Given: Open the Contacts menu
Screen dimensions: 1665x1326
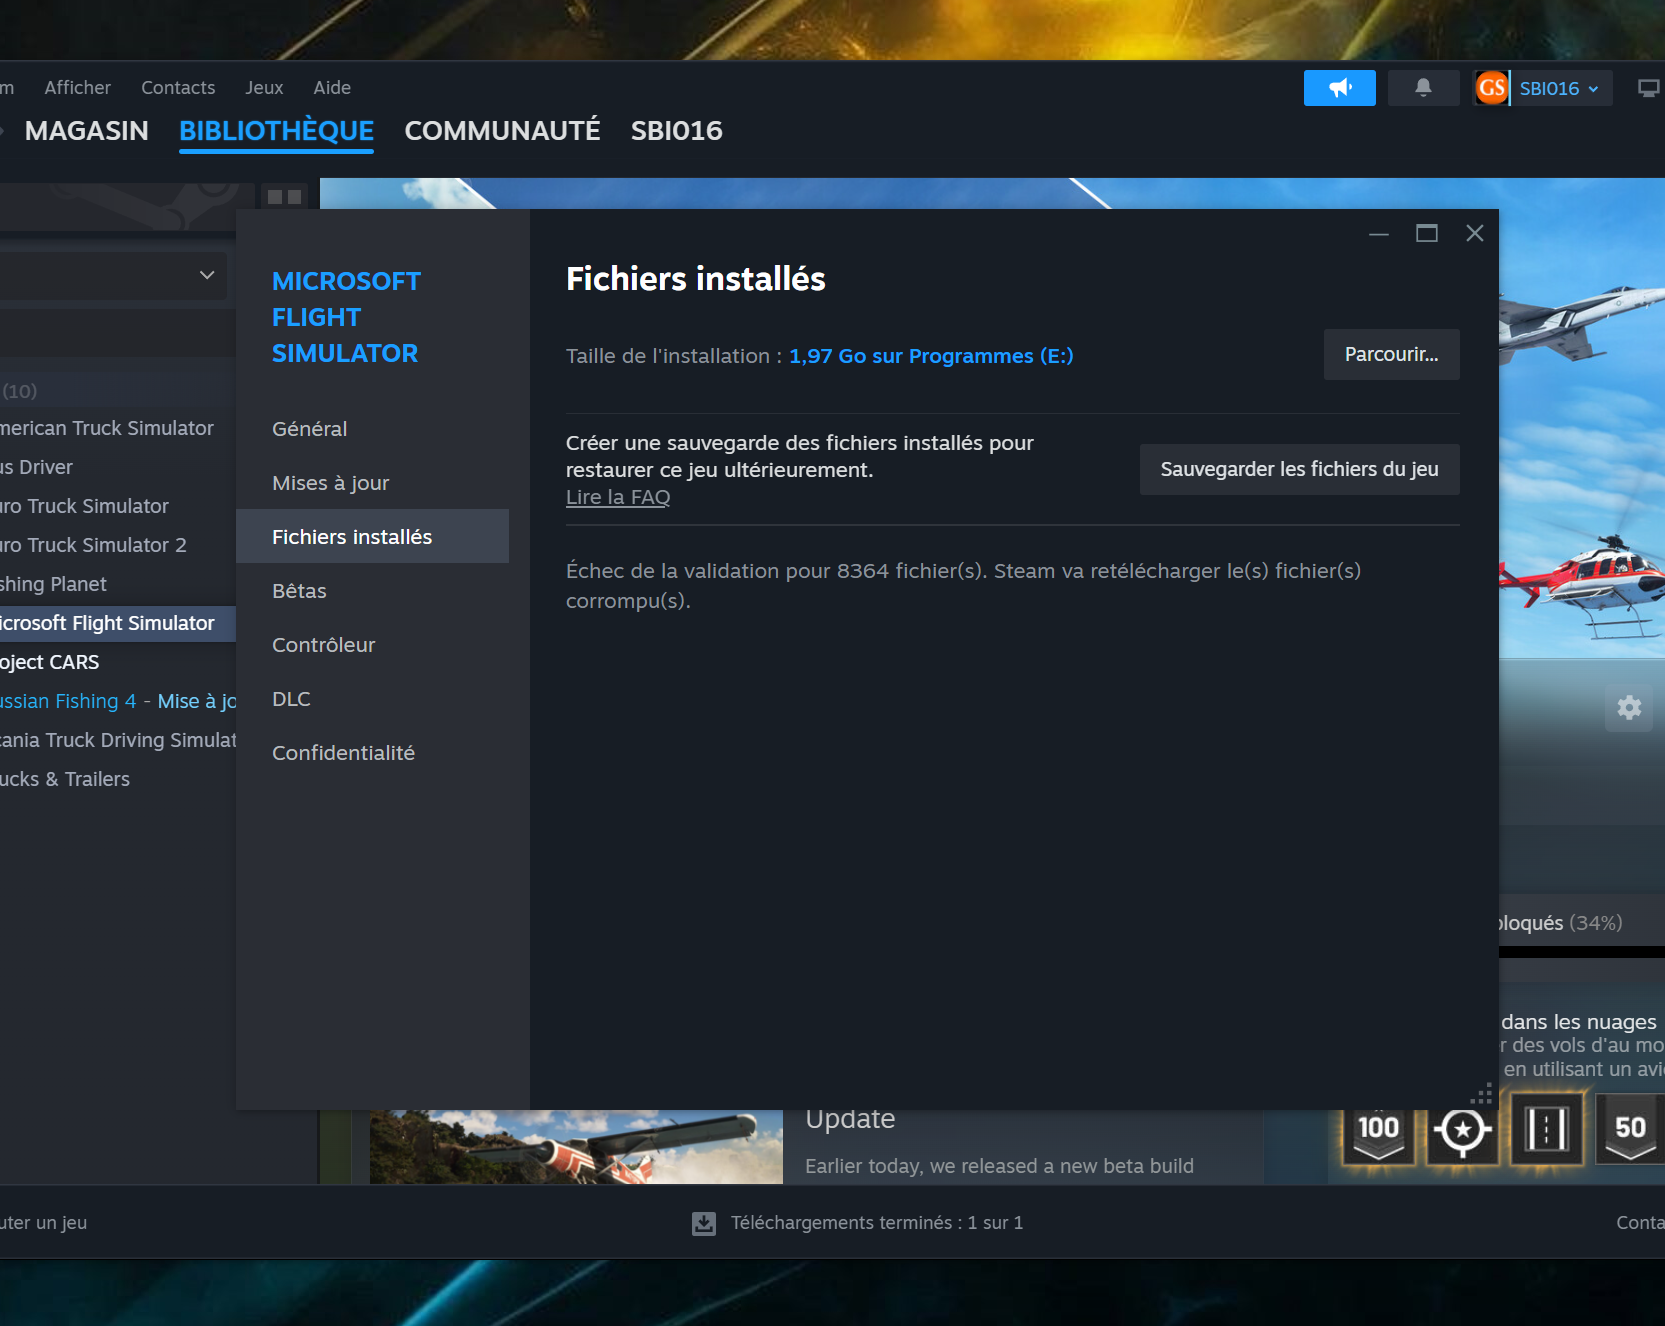Looking at the screenshot, I should tap(178, 88).
